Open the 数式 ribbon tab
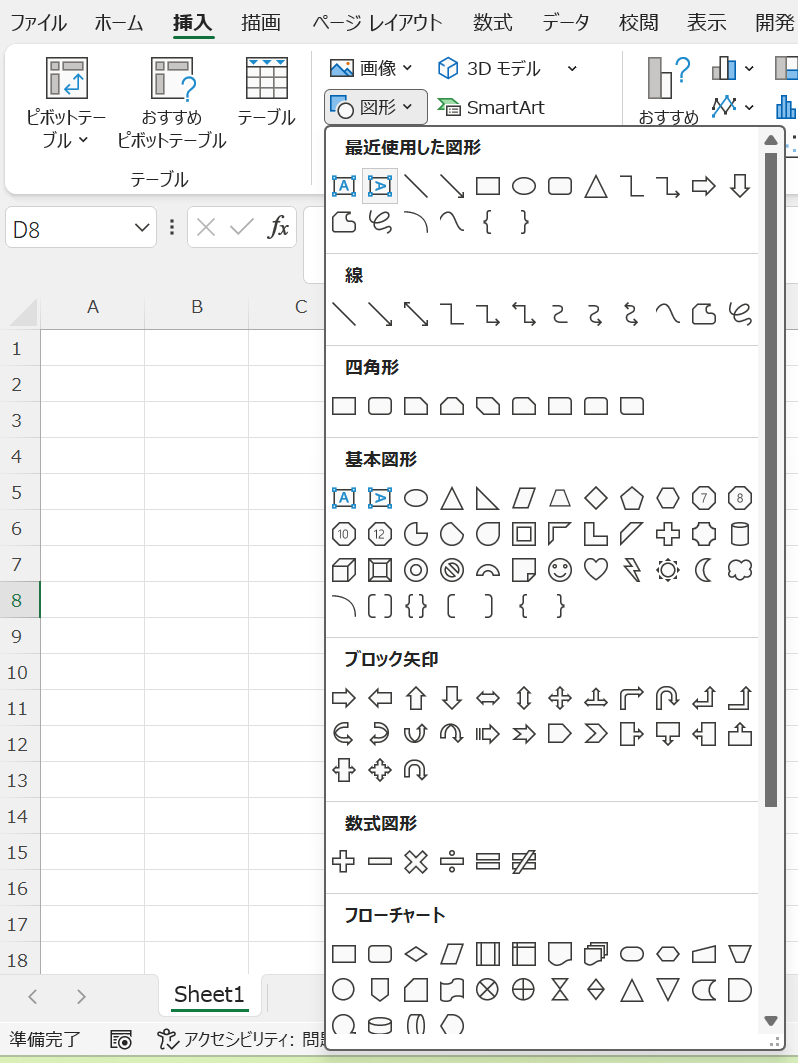The height and width of the screenshot is (1063, 798). point(493,23)
